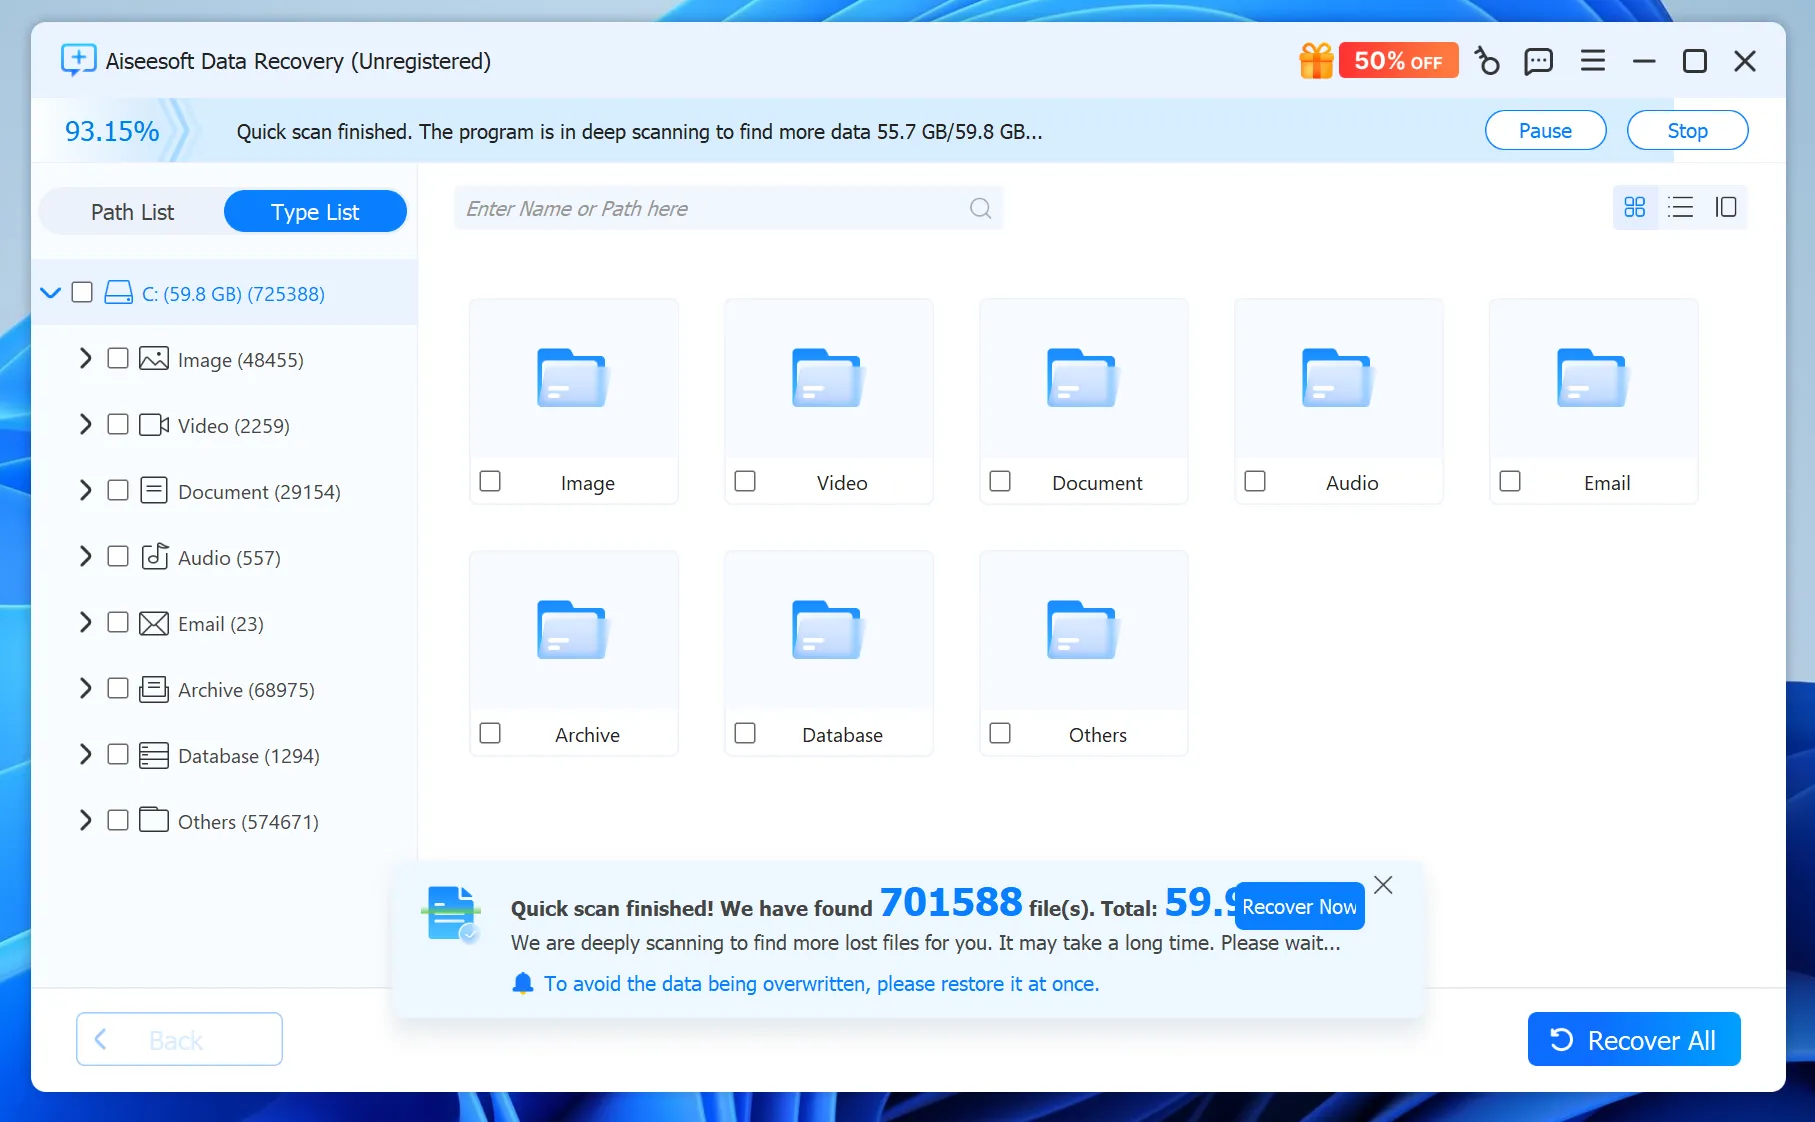Click the Video camera icon in sidebar
Image resolution: width=1815 pixels, height=1122 pixels.
coord(153,424)
